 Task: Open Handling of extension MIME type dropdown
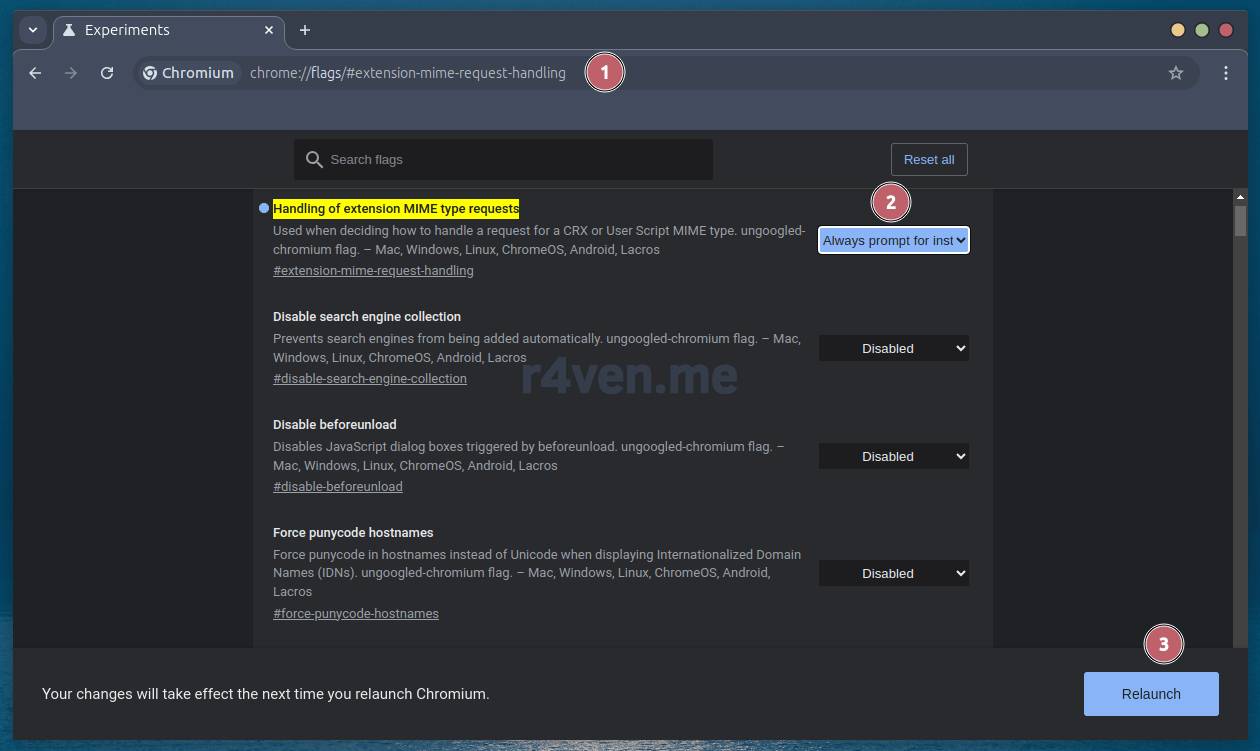tap(893, 241)
